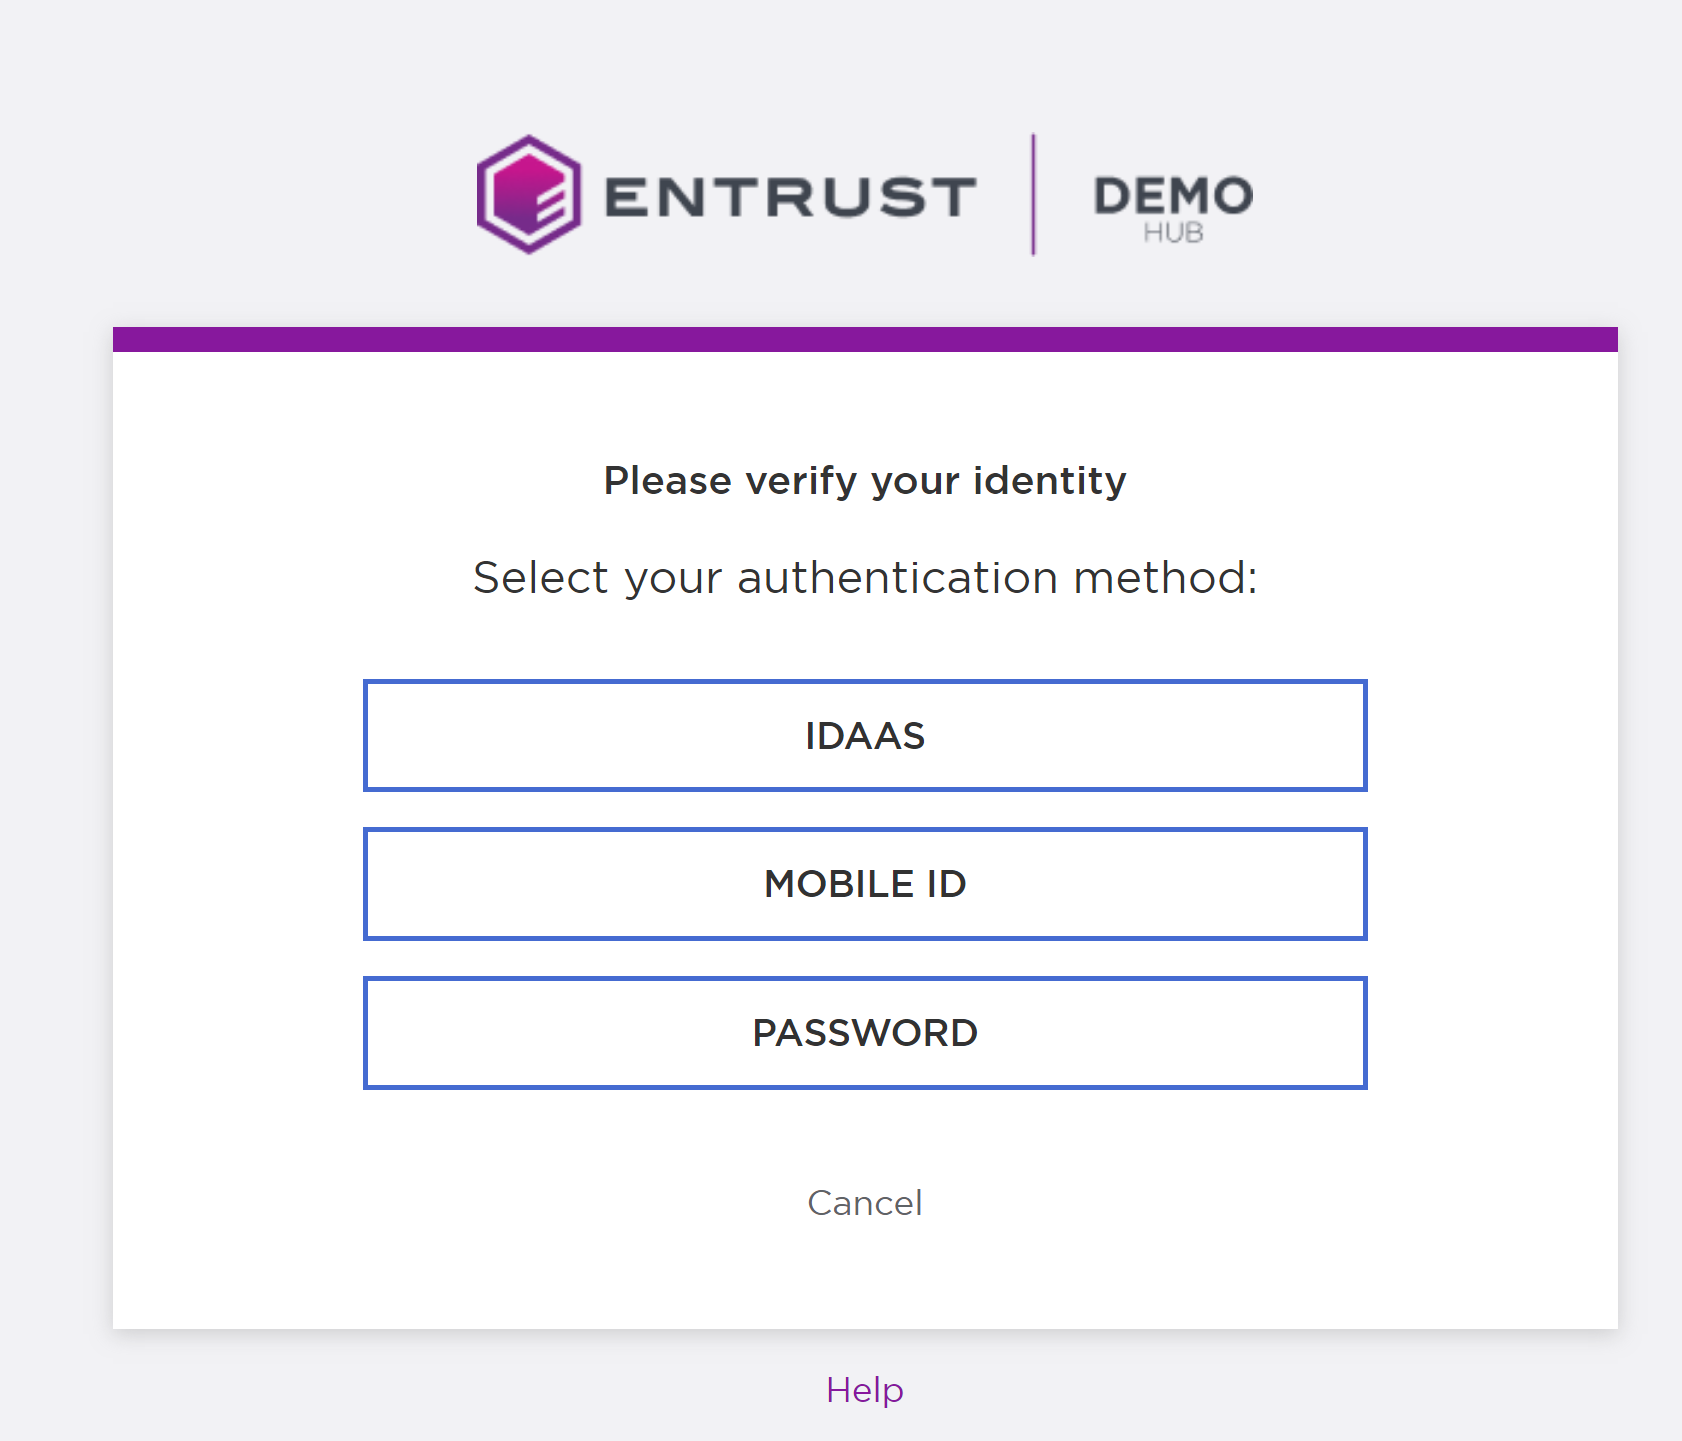
Task: Open the Help link below the card
Action: point(865,1390)
